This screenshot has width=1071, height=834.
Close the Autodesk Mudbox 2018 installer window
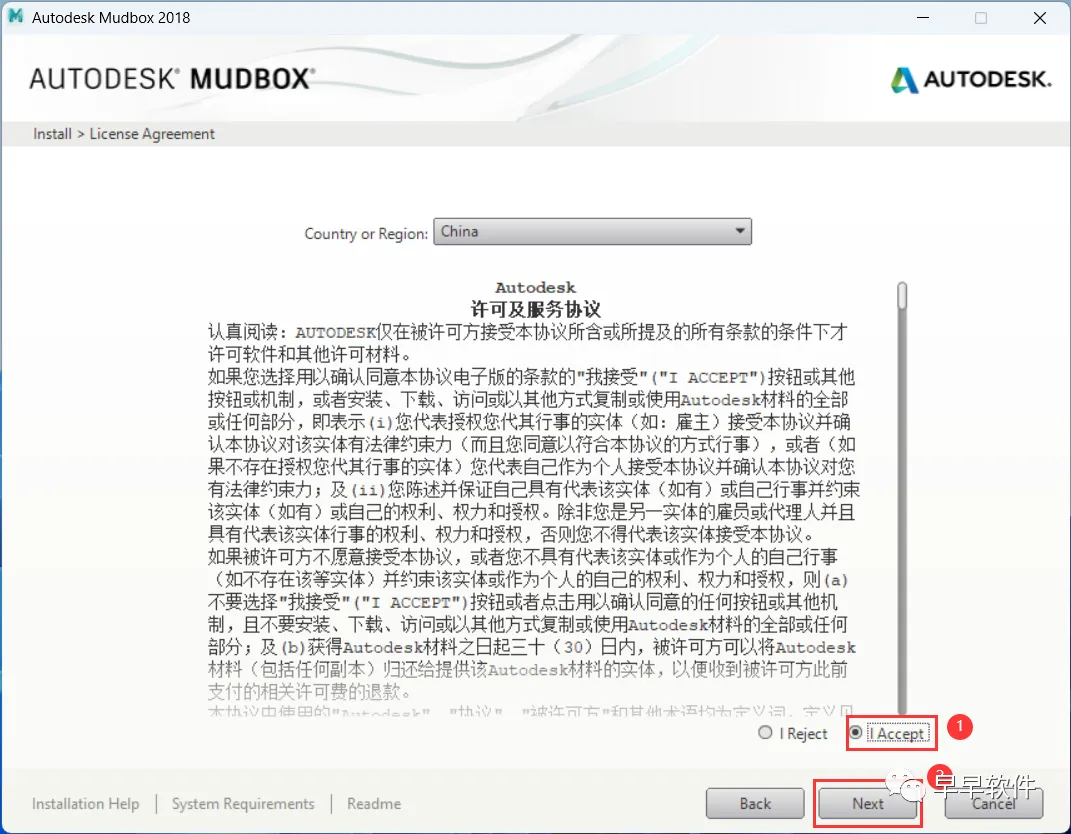pyautogui.click(x=1040, y=18)
